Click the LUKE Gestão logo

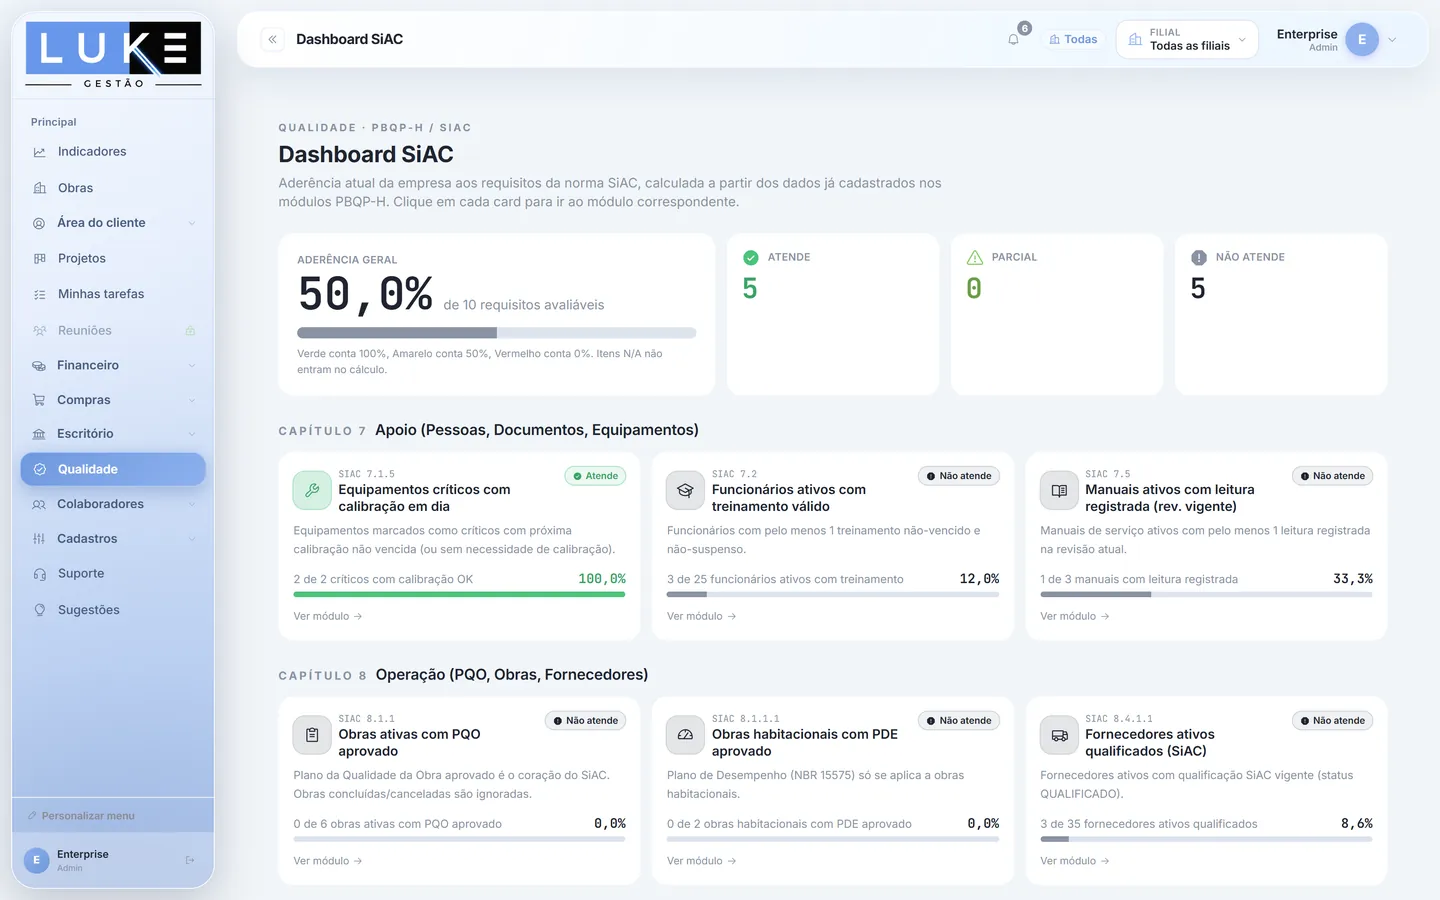pyautogui.click(x=113, y=55)
